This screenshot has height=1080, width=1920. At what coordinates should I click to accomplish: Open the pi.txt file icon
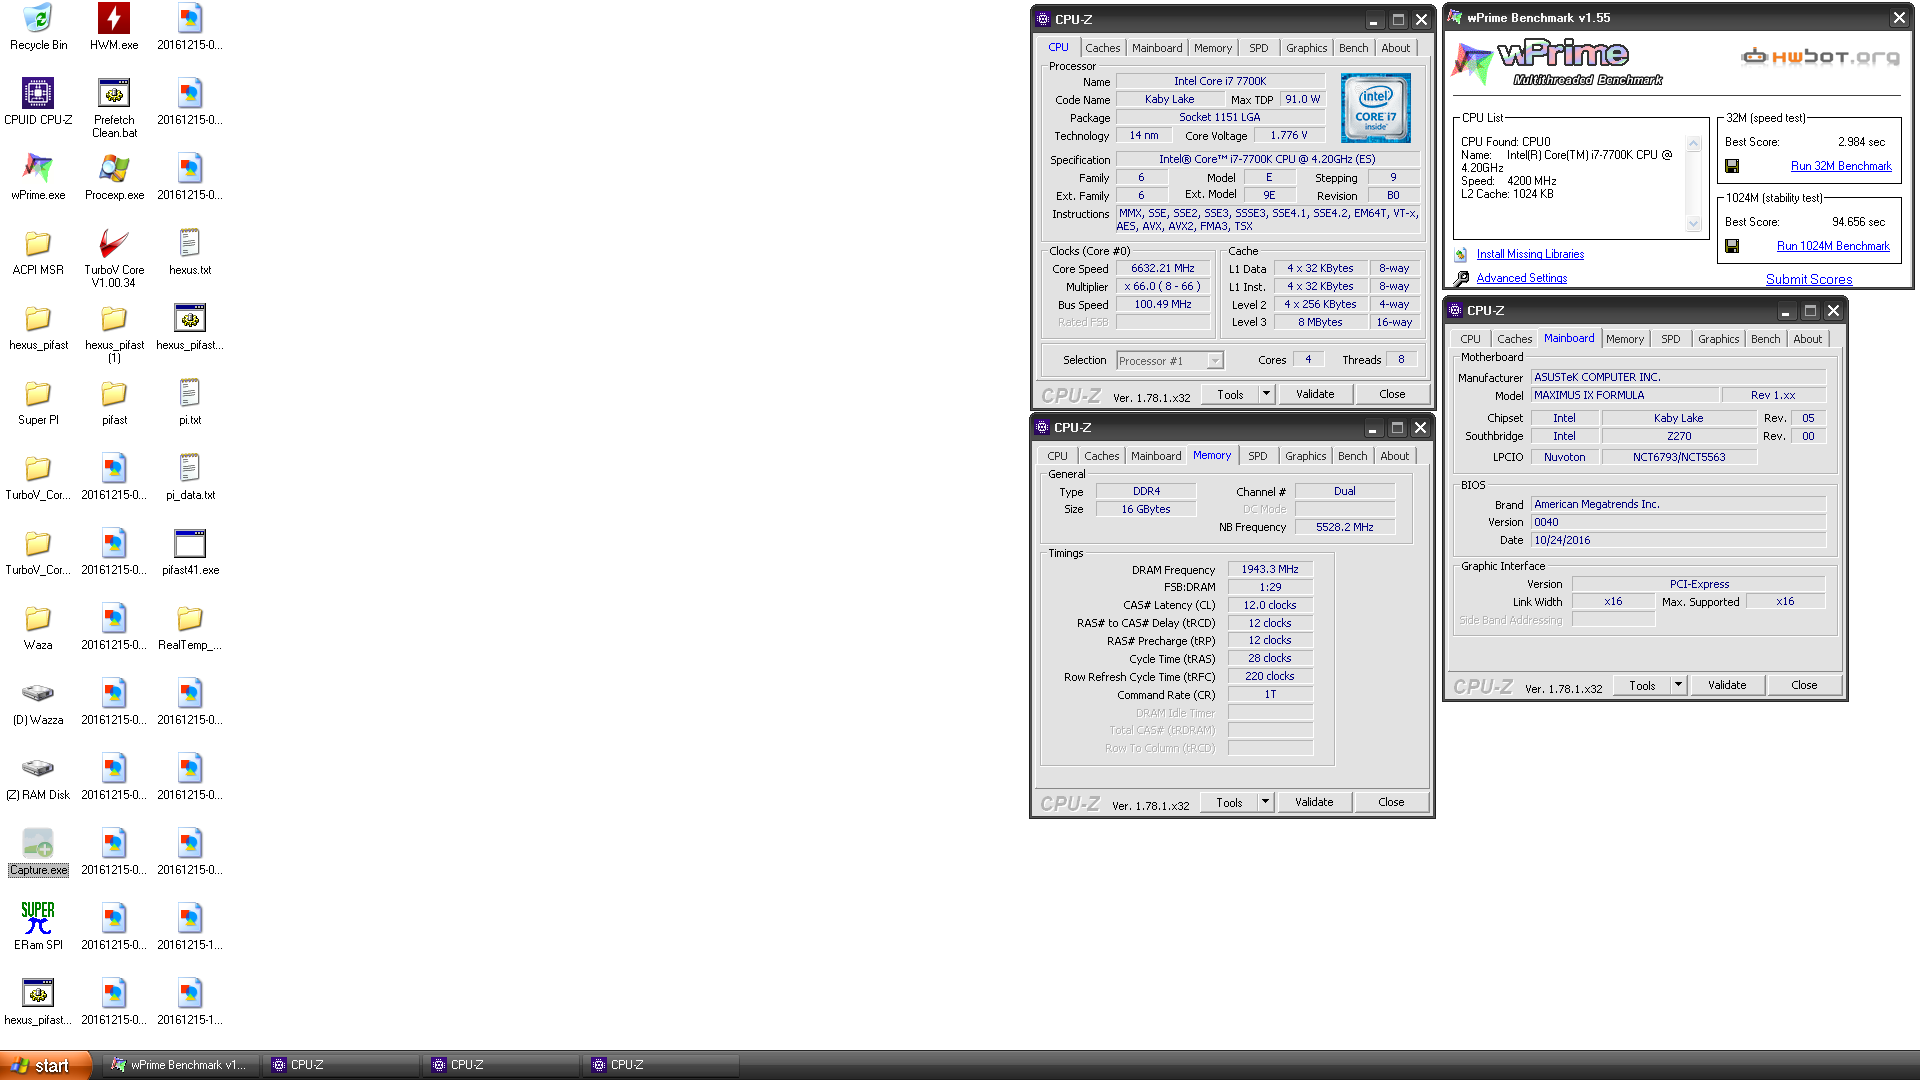(x=190, y=402)
